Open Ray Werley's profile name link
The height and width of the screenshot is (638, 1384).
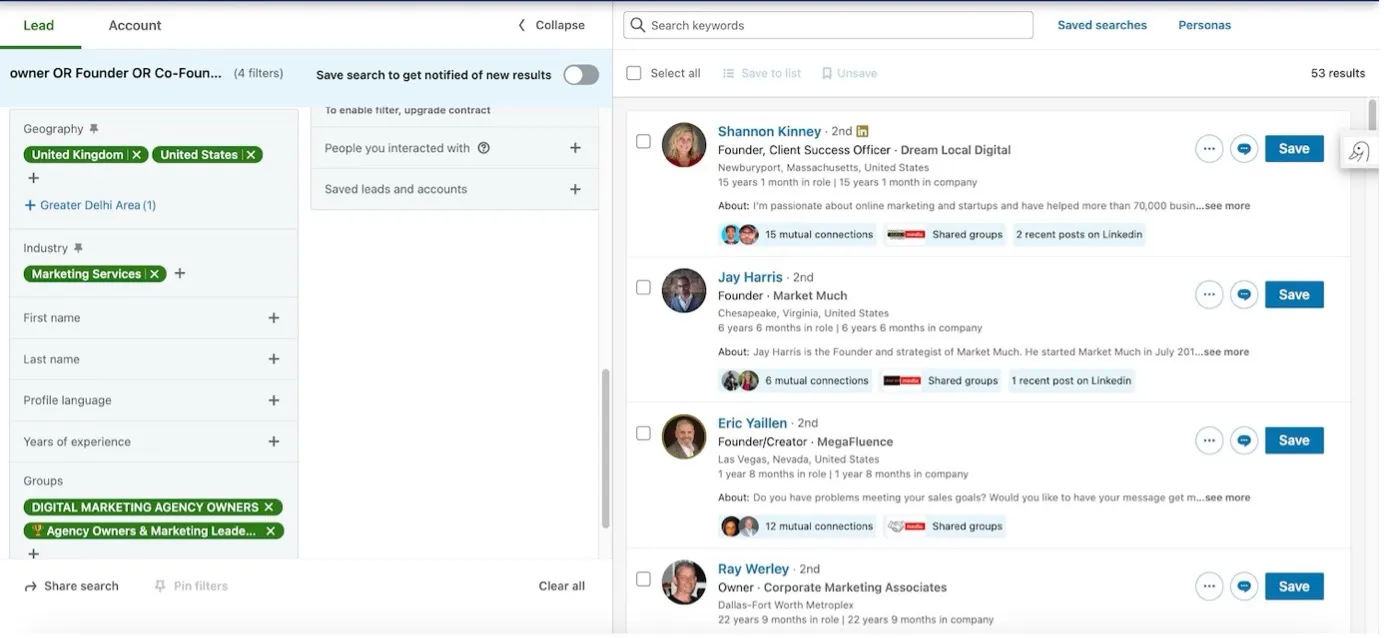tap(754, 569)
